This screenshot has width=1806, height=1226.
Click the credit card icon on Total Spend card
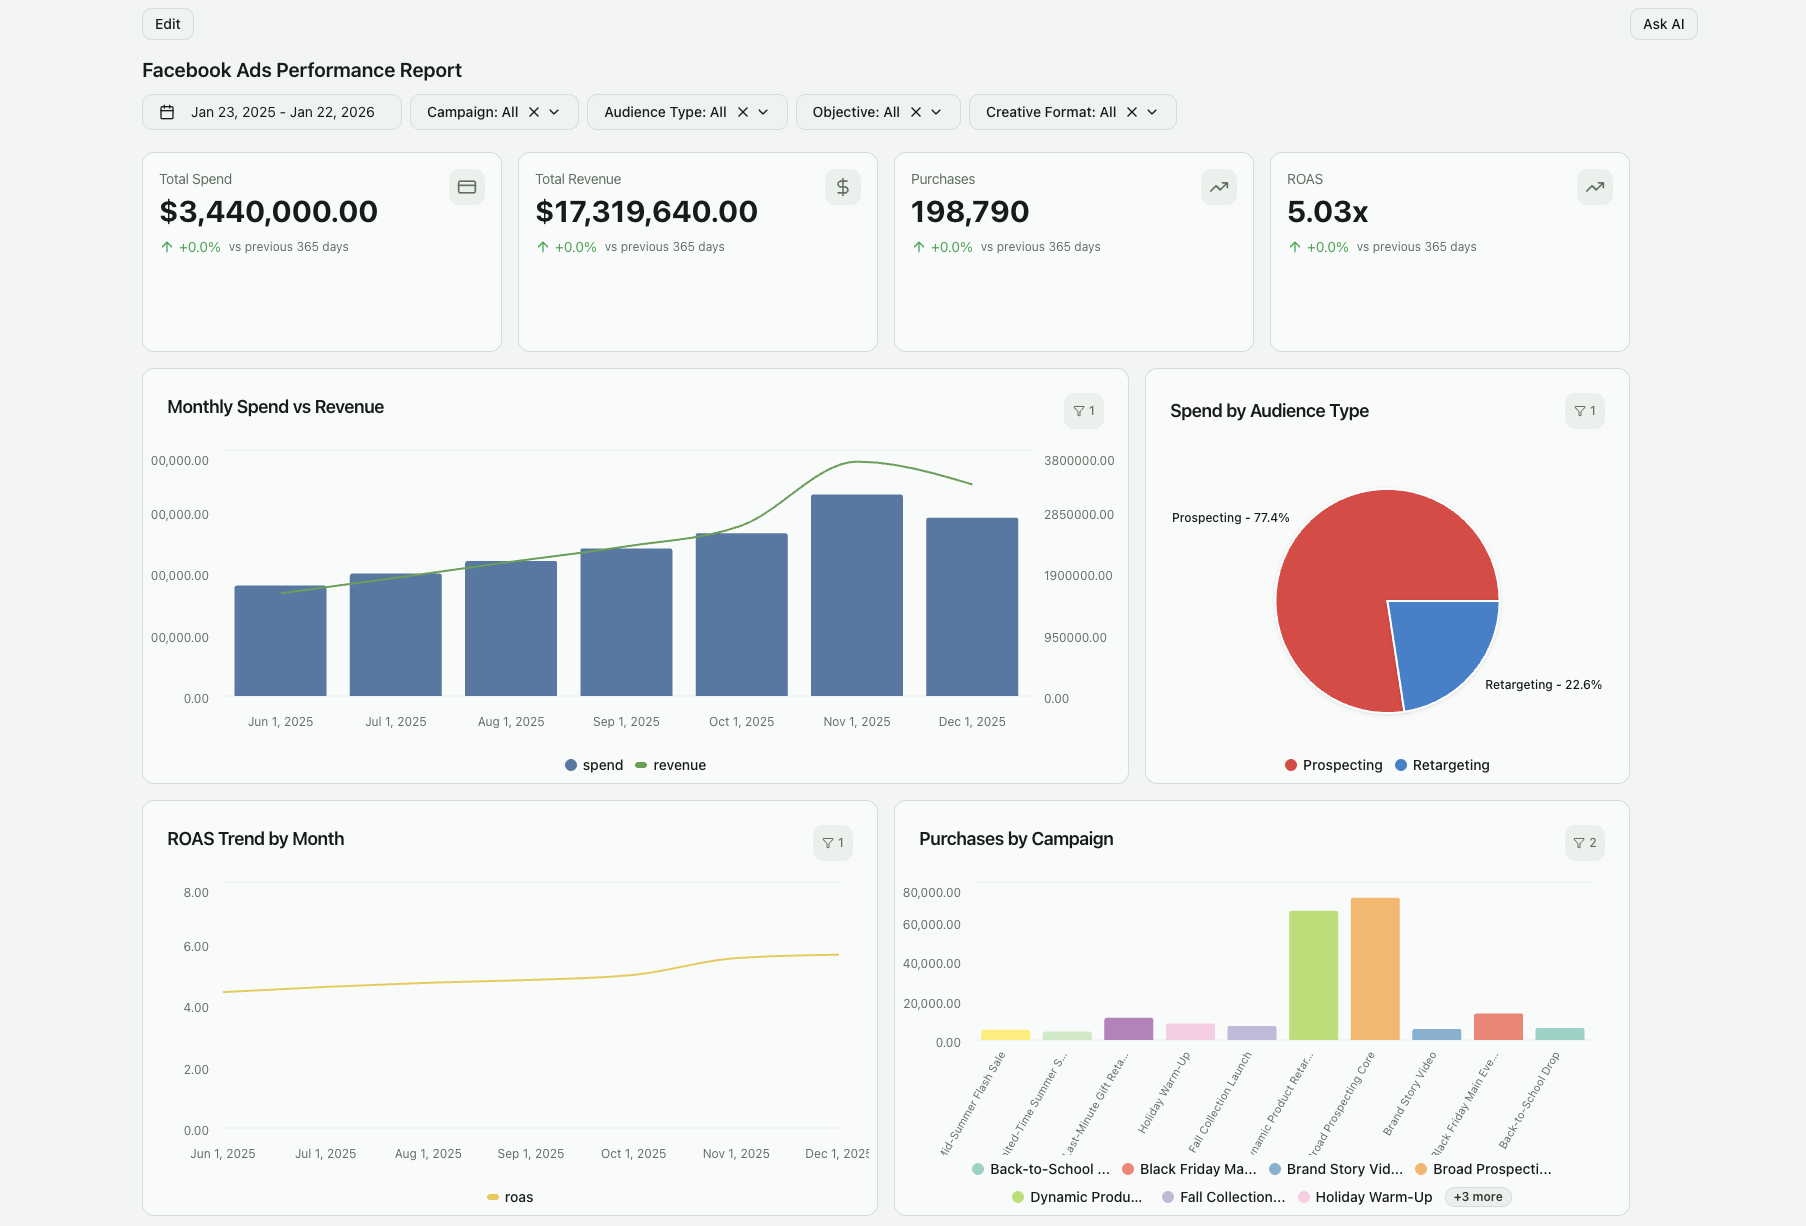[466, 186]
